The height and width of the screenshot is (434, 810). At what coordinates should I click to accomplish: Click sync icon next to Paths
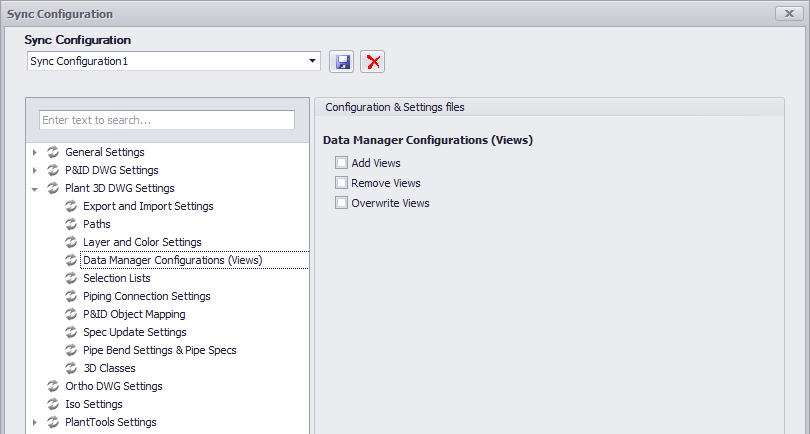pyautogui.click(x=71, y=224)
